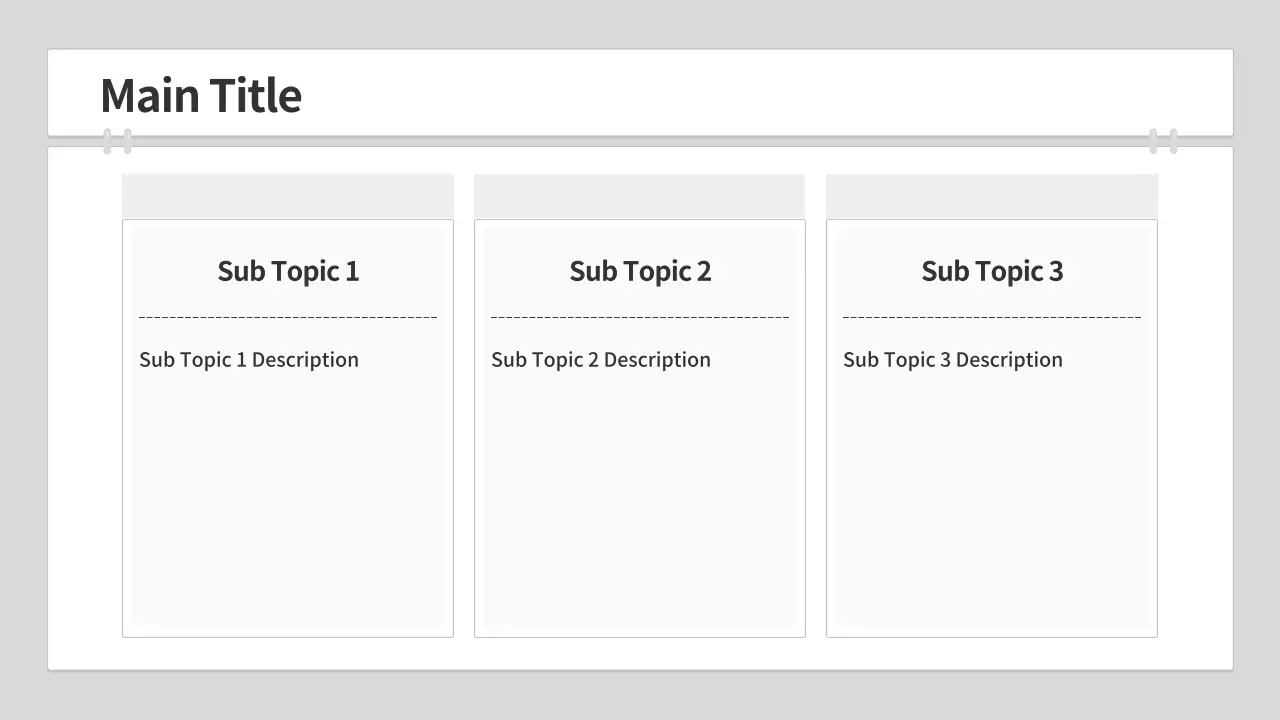This screenshot has width=1280, height=720.
Task: Click the Sub Topic 1 Description text
Action: point(249,360)
